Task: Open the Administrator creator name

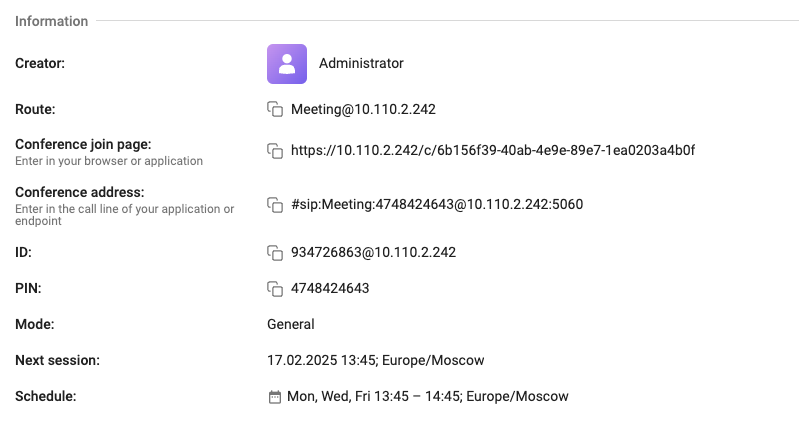Action: [361, 63]
